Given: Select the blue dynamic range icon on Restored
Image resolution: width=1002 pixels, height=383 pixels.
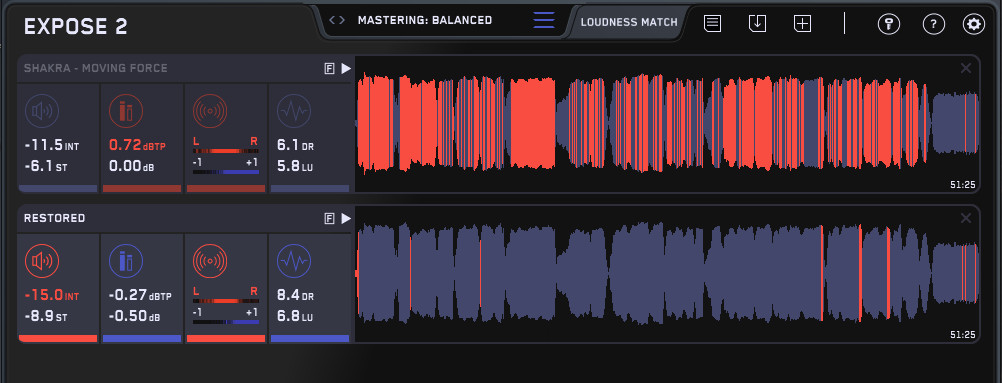Looking at the screenshot, I should 294,262.
